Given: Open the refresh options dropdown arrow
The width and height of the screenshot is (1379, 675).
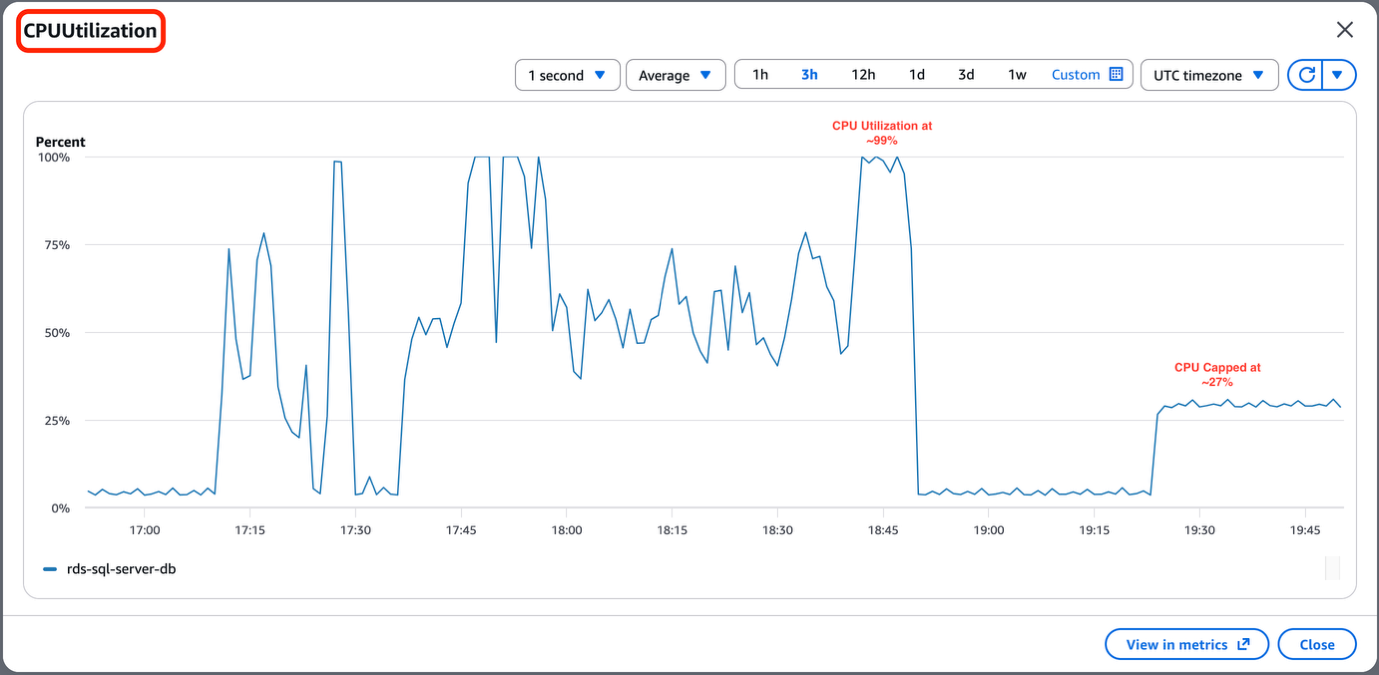Looking at the screenshot, I should pyautogui.click(x=1339, y=75).
